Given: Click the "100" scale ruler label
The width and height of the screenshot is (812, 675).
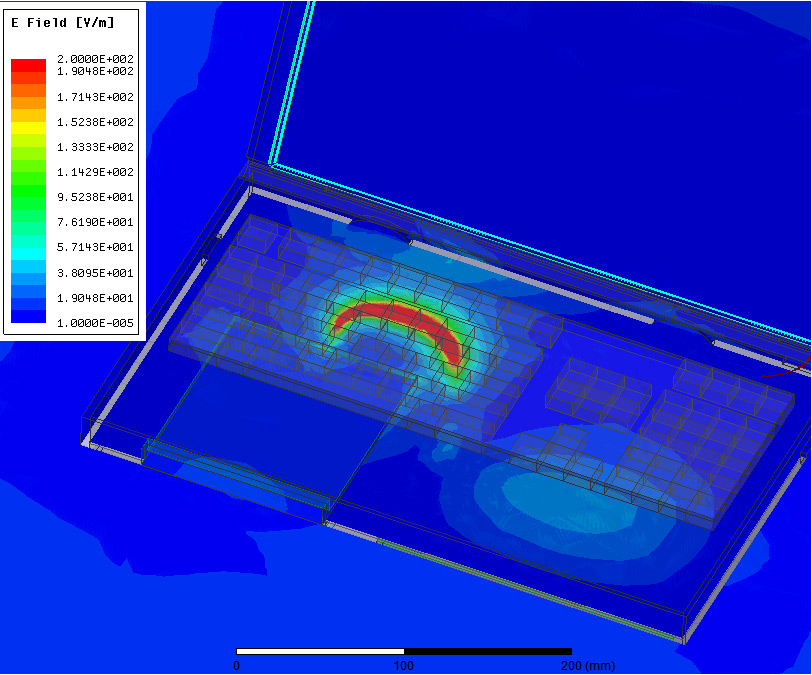Looking at the screenshot, I should (404, 665).
